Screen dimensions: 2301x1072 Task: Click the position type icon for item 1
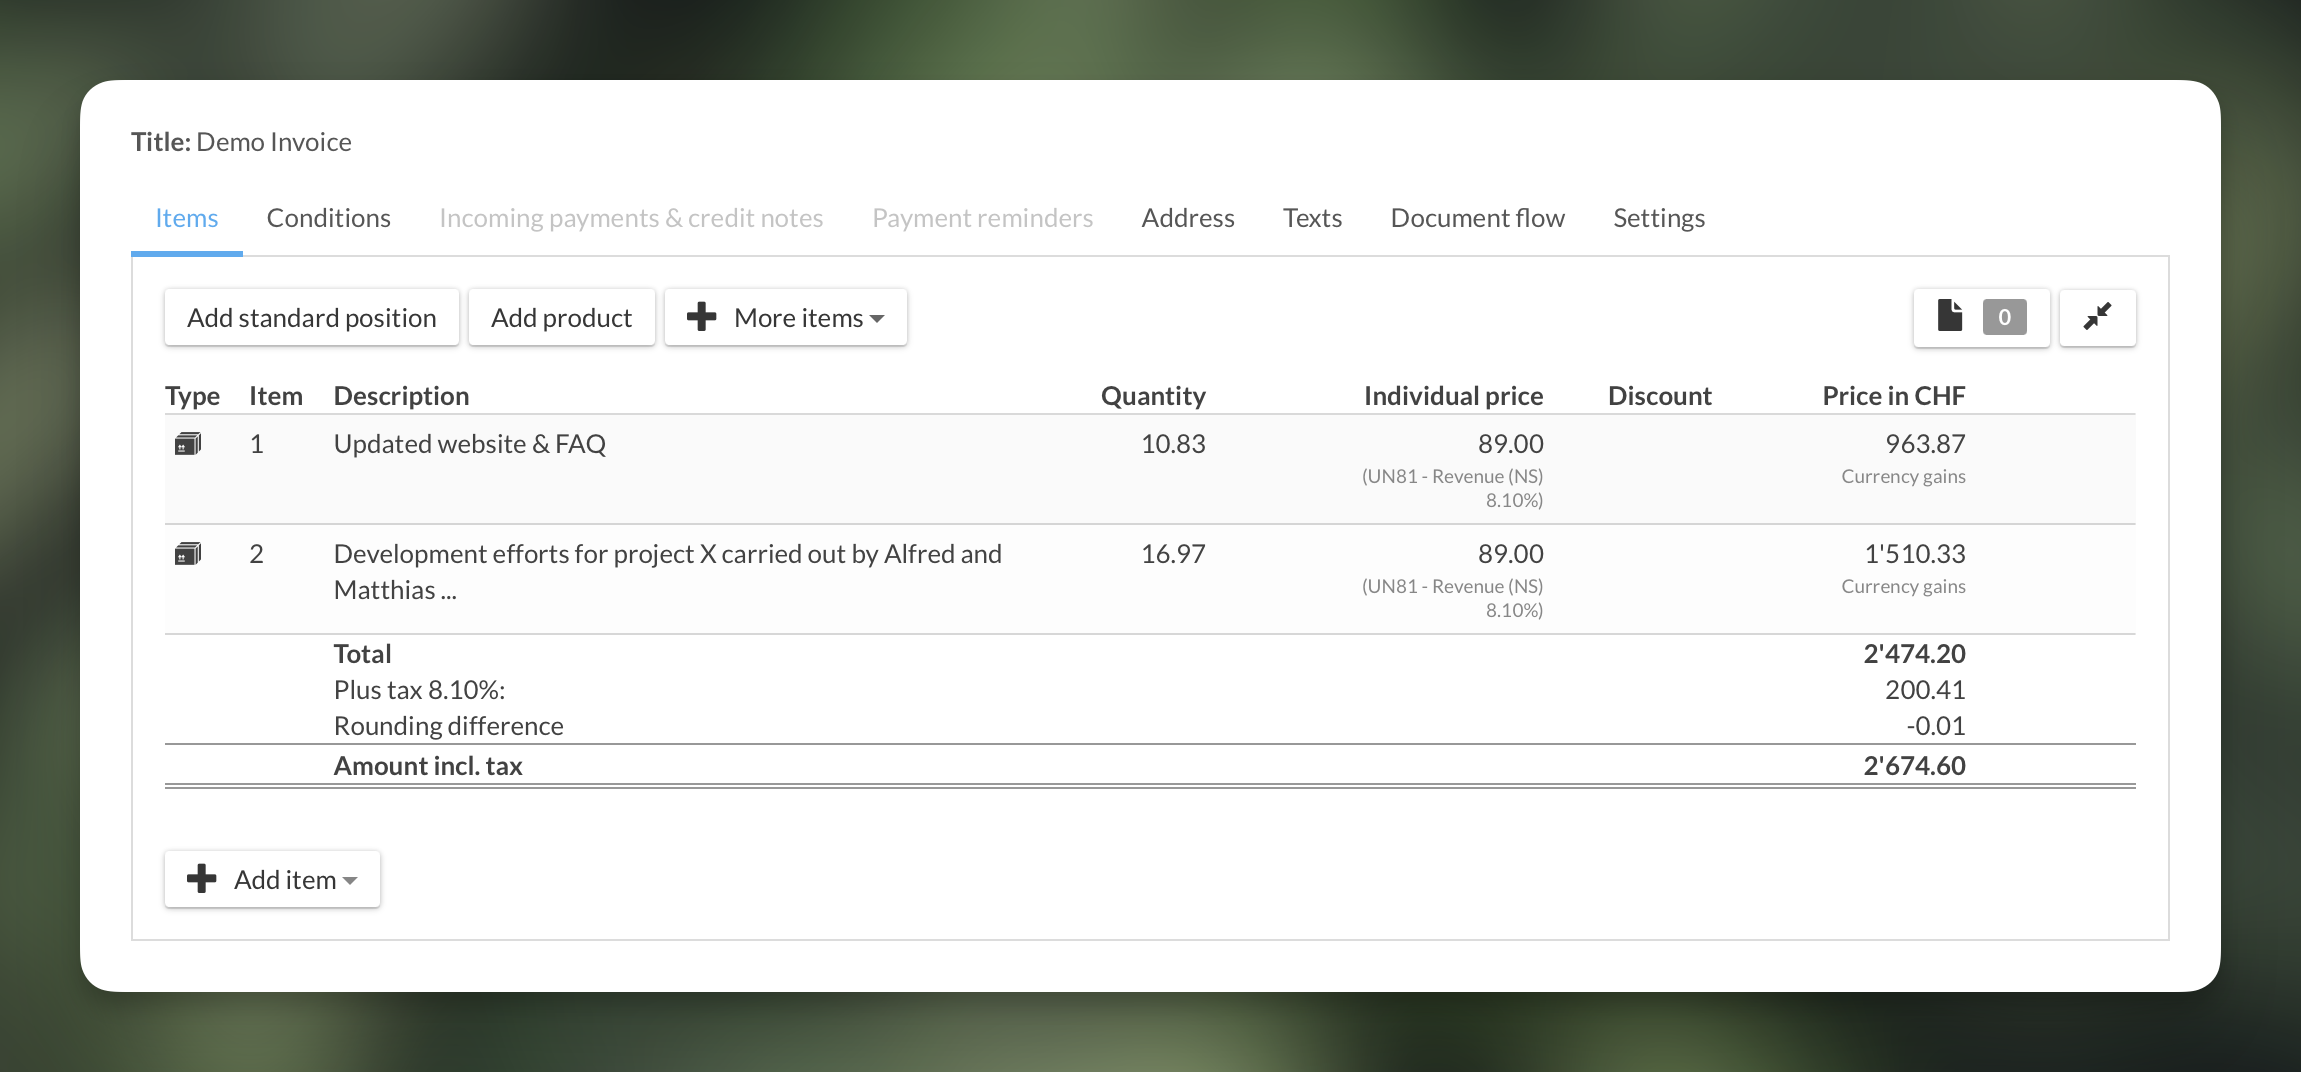pos(188,444)
